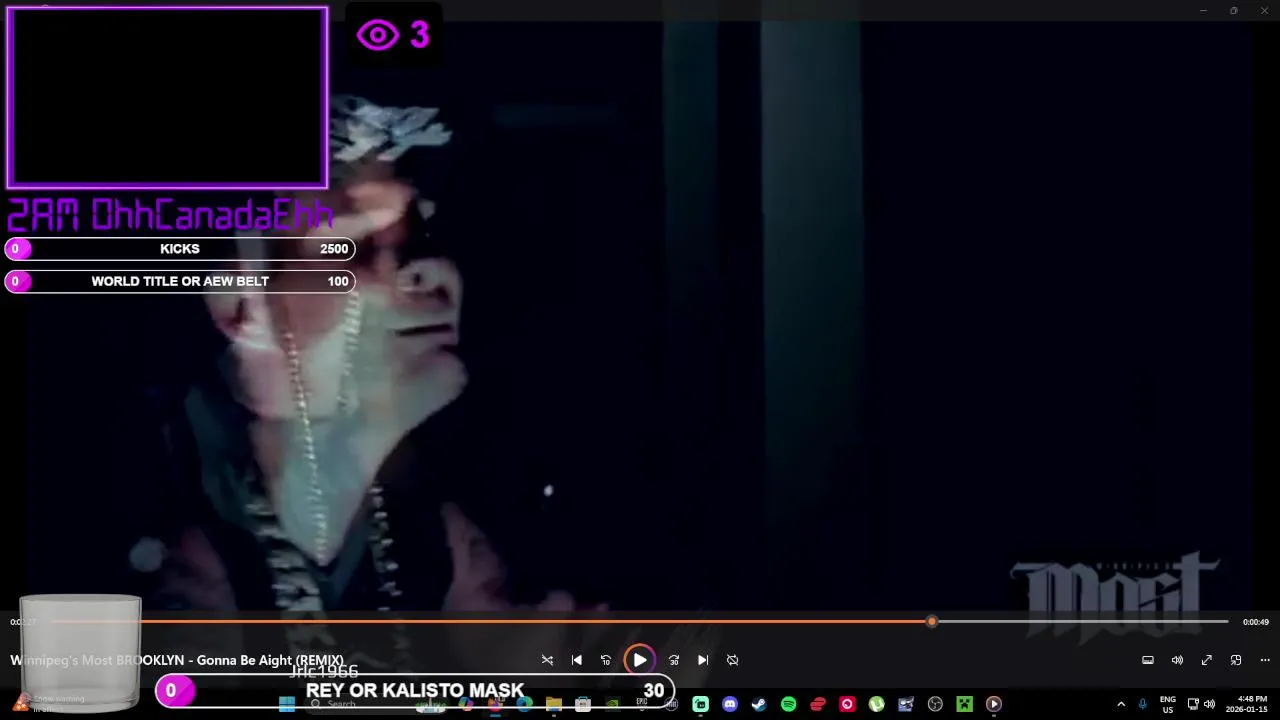The width and height of the screenshot is (1280, 720).
Task: Open Media Player taskbar icon
Action: point(993,704)
